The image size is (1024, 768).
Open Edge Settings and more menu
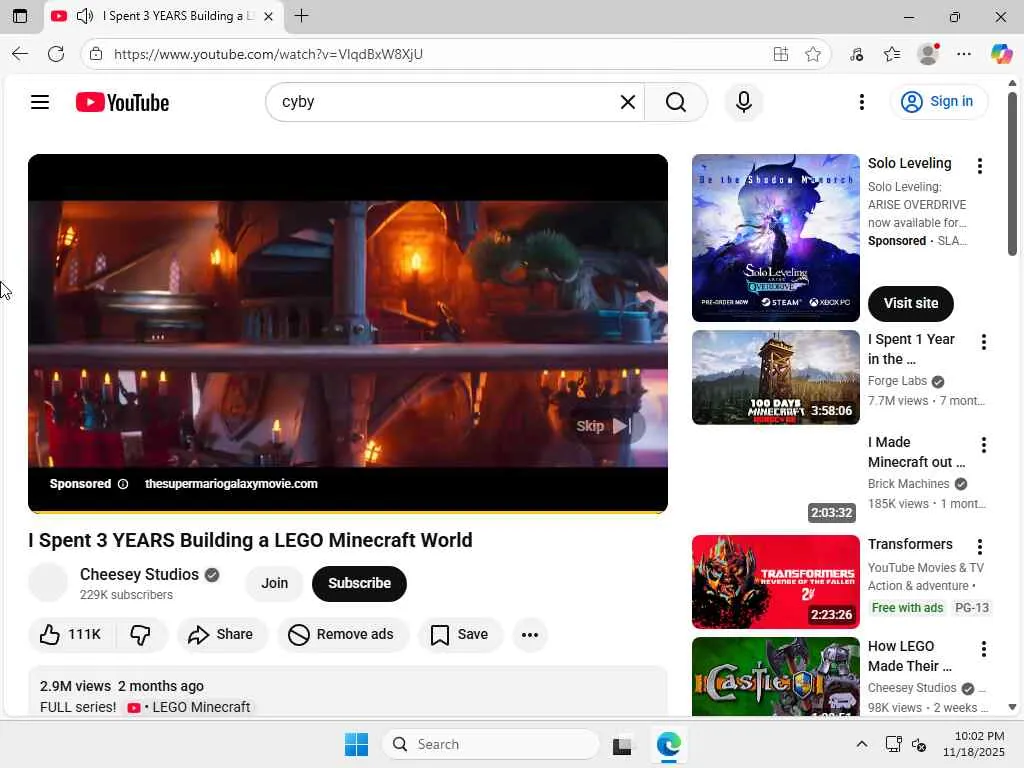[x=963, y=54]
